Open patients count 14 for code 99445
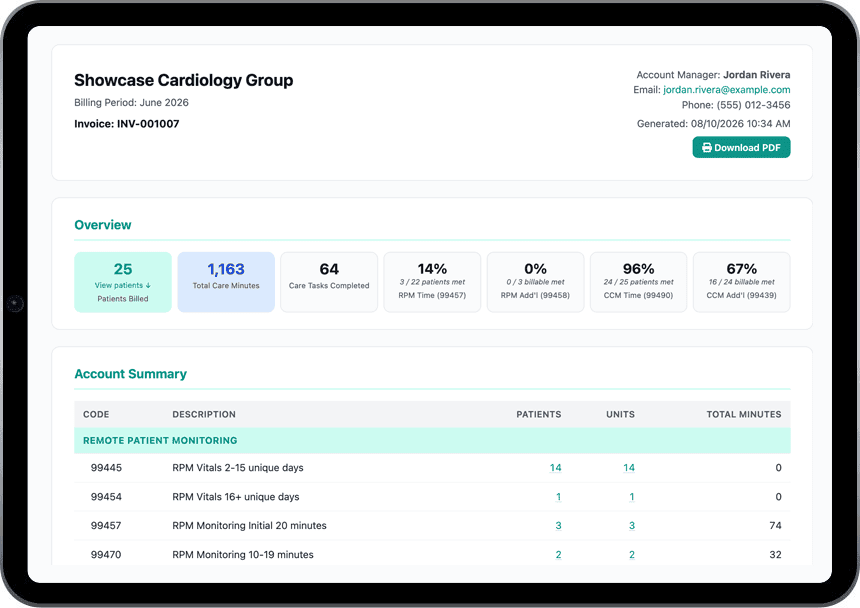Image resolution: width=860 pixels, height=608 pixels. tap(555, 468)
